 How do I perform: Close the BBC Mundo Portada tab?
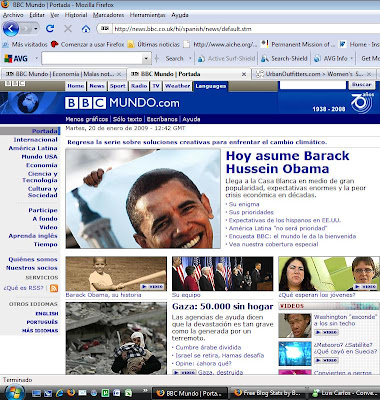pos(244,74)
